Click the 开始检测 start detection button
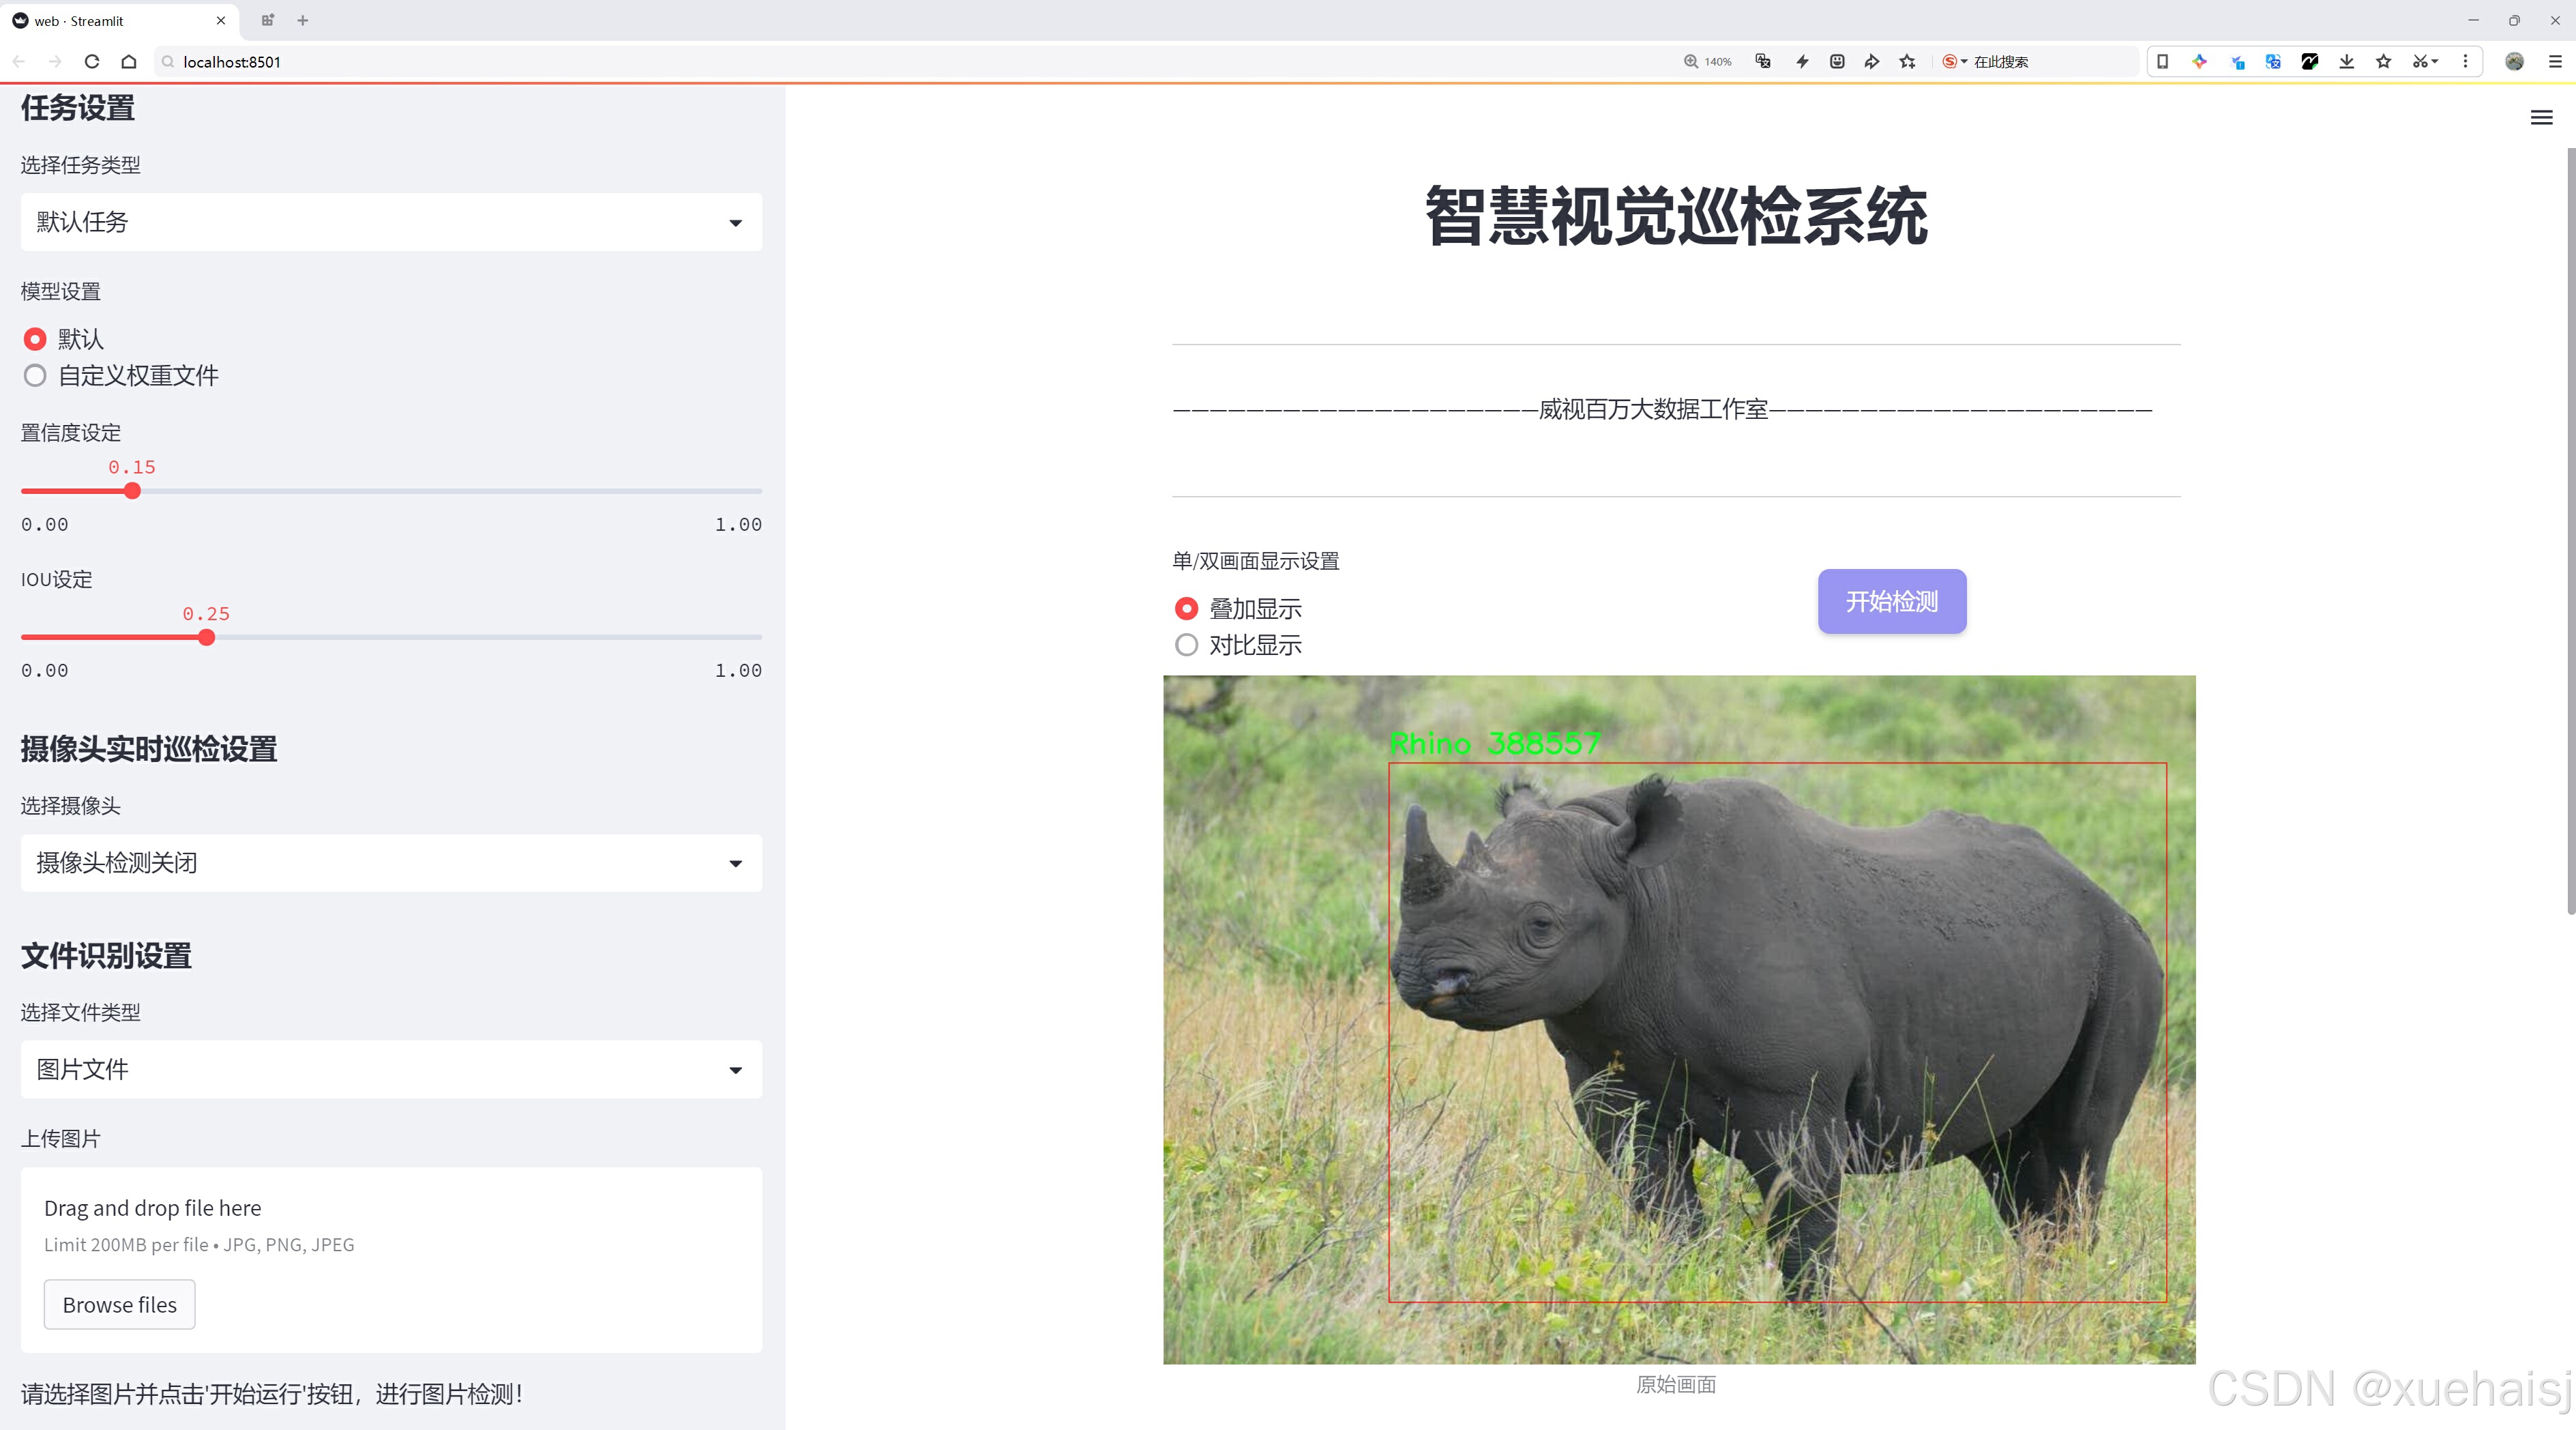This screenshot has width=2576, height=1430. click(x=1891, y=602)
